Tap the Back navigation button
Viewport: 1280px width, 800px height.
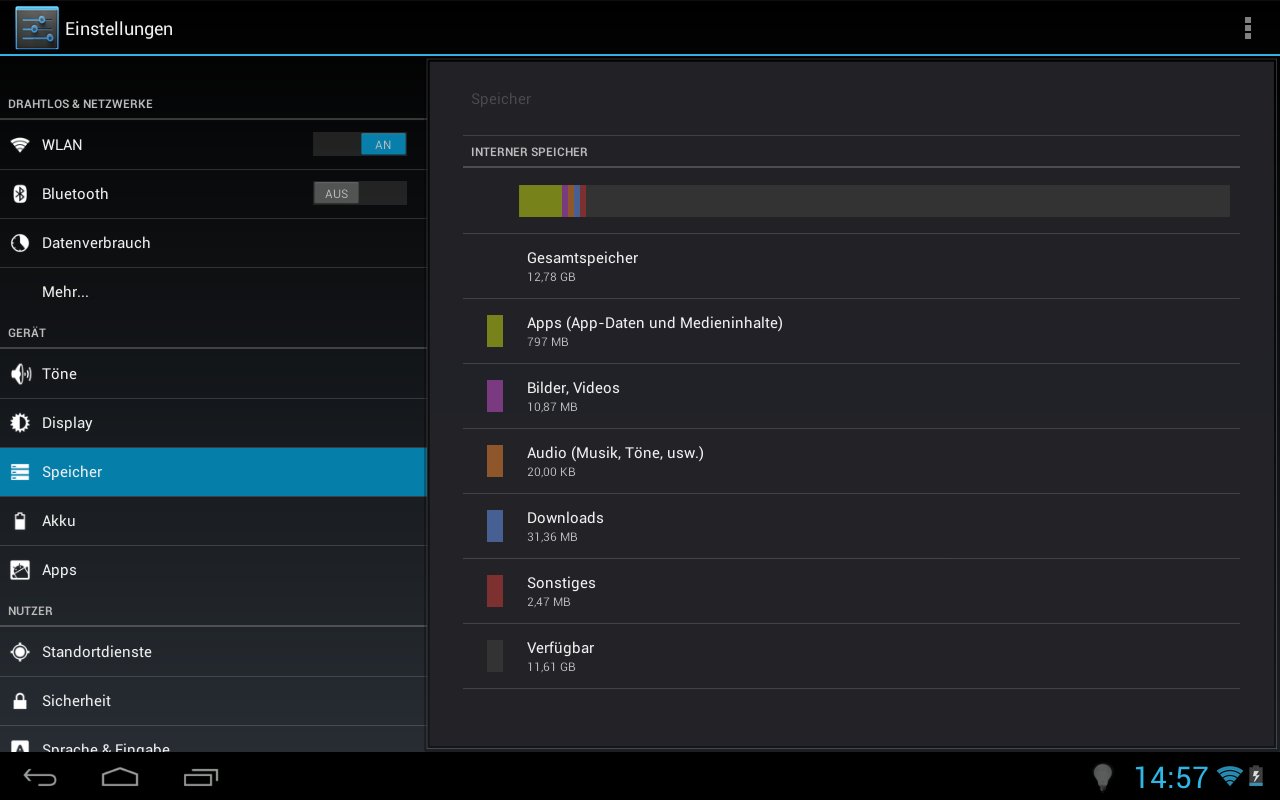coord(40,777)
